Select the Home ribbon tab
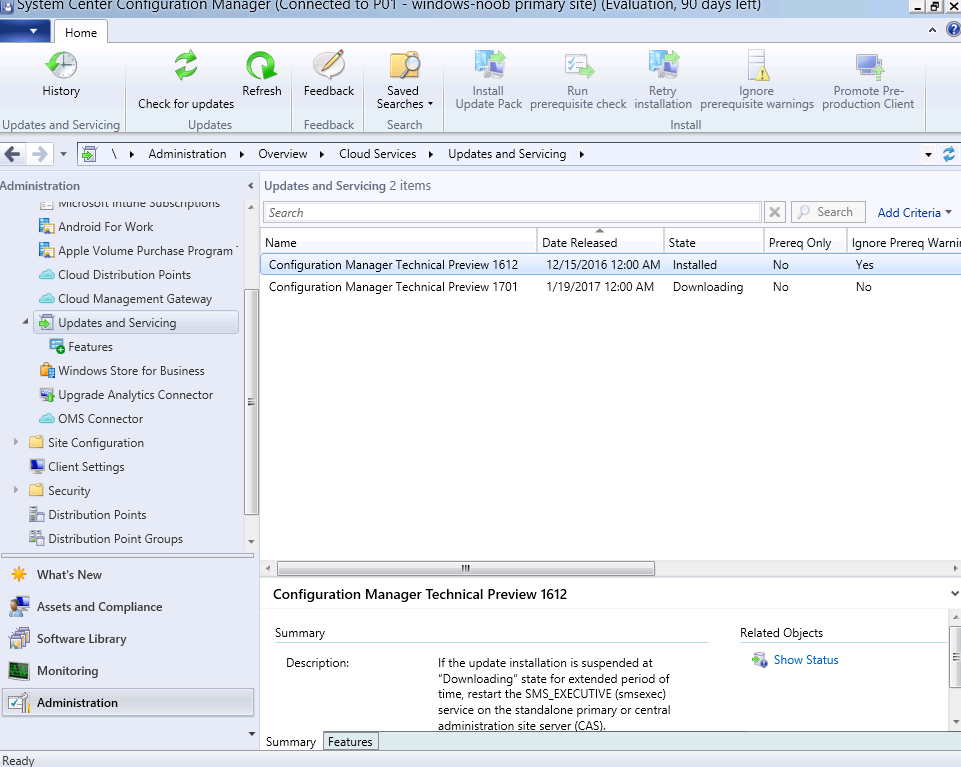 [x=81, y=32]
